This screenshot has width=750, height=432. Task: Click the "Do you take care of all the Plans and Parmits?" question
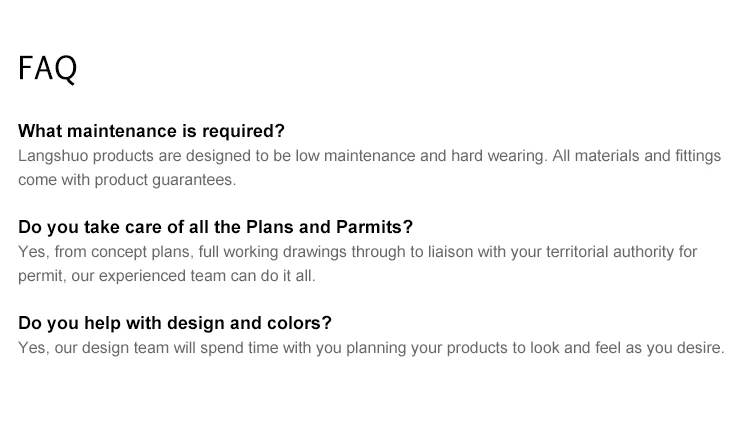(215, 227)
